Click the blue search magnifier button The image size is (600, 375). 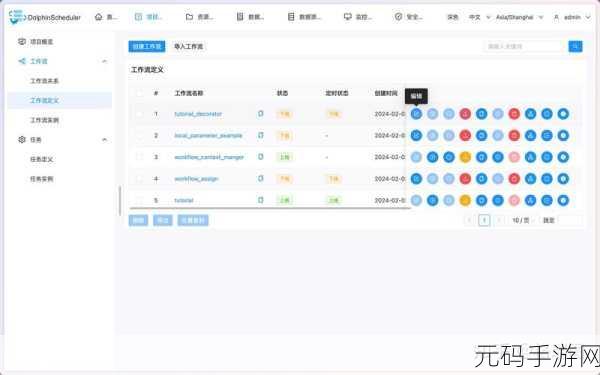point(575,46)
